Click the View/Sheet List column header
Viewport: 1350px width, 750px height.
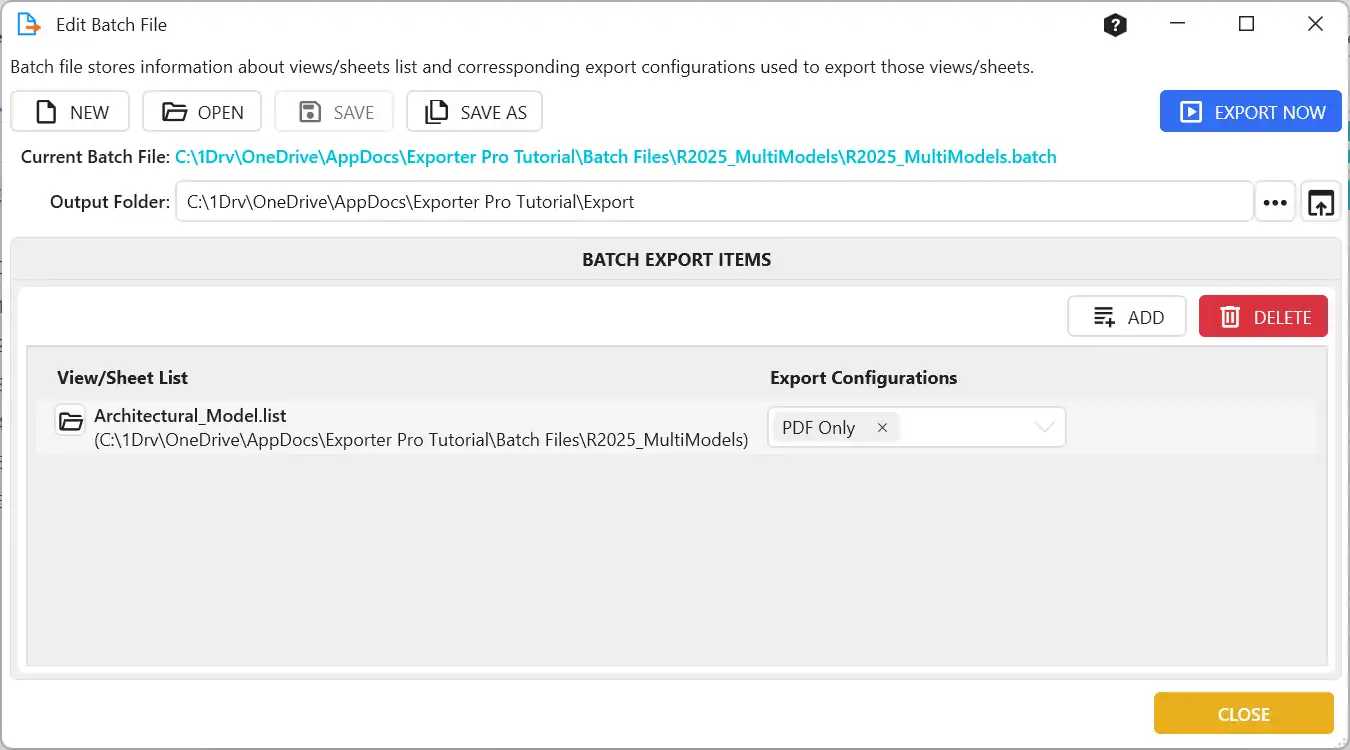point(122,378)
